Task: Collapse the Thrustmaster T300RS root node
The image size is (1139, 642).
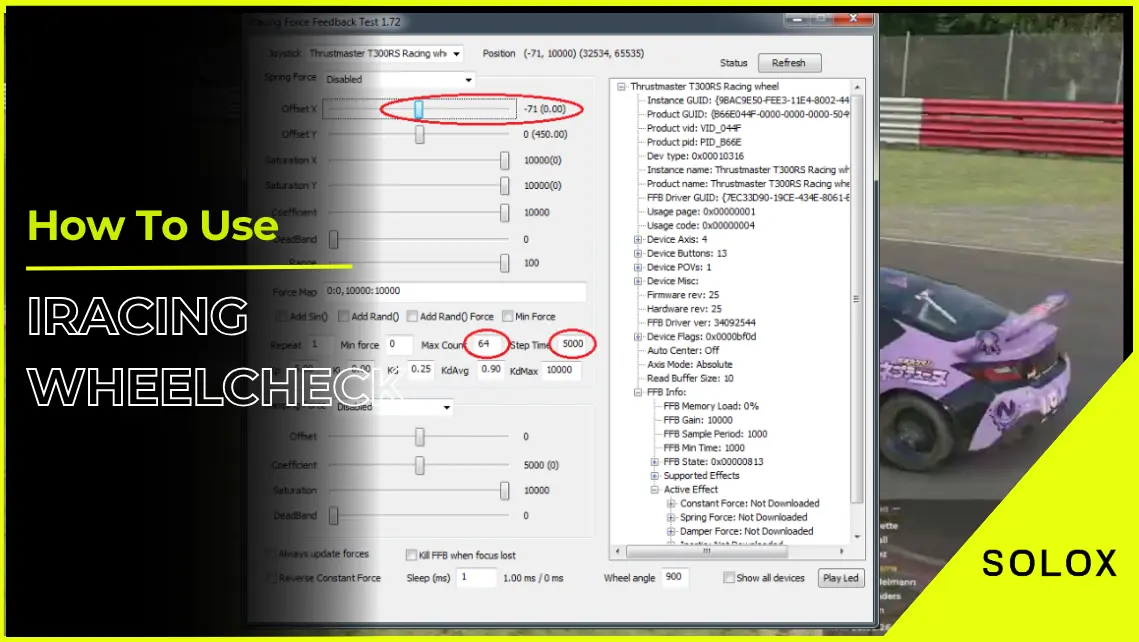Action: 622,87
